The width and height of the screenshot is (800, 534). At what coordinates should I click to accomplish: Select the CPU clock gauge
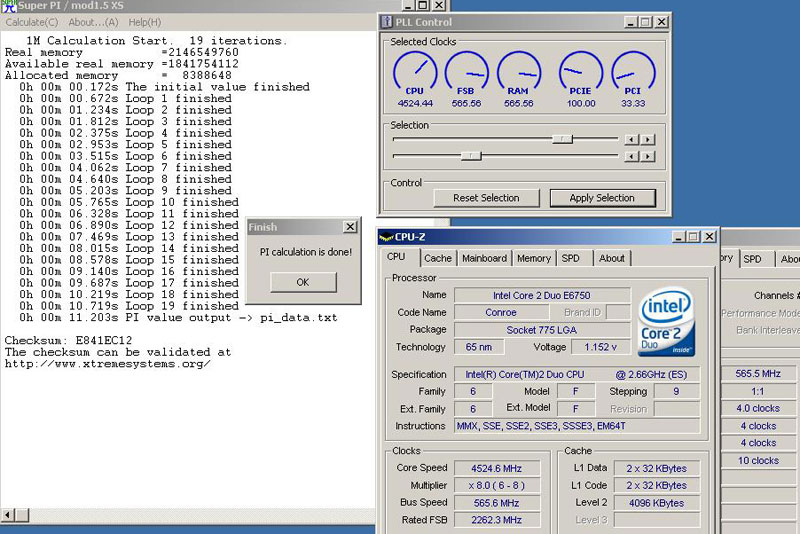(414, 73)
